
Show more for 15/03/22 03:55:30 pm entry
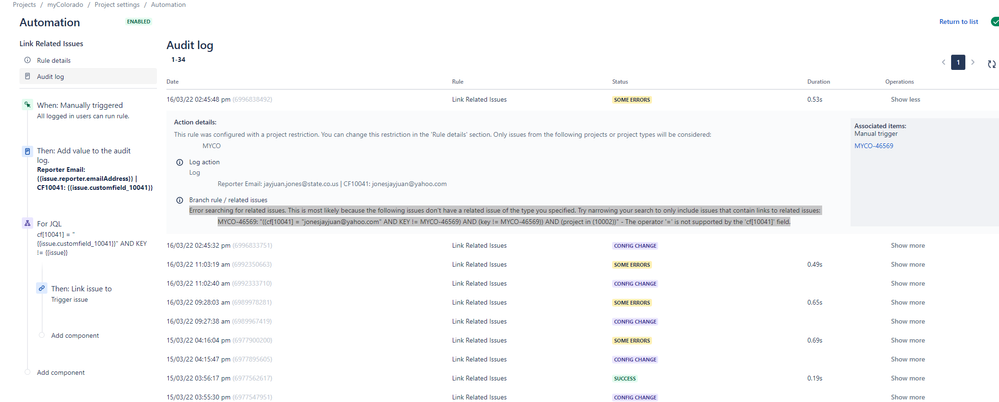[x=907, y=398]
